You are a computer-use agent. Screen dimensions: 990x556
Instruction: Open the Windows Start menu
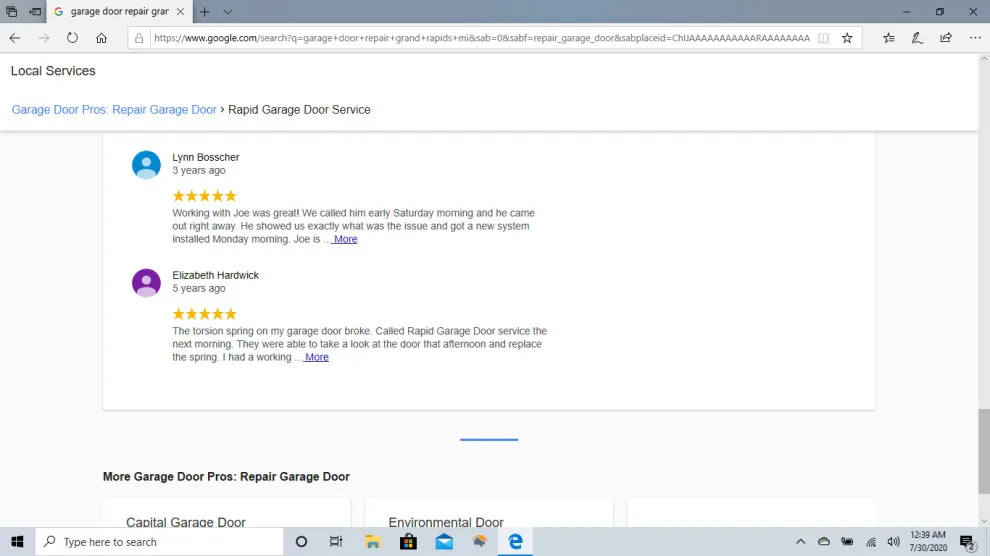[17, 541]
